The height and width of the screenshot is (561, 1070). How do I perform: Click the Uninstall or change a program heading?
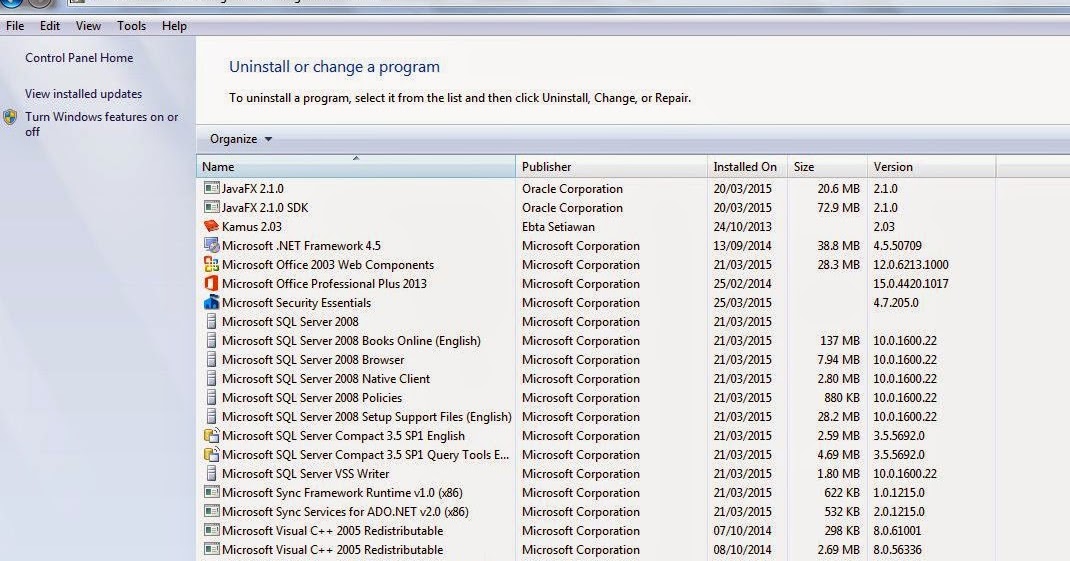tap(334, 67)
